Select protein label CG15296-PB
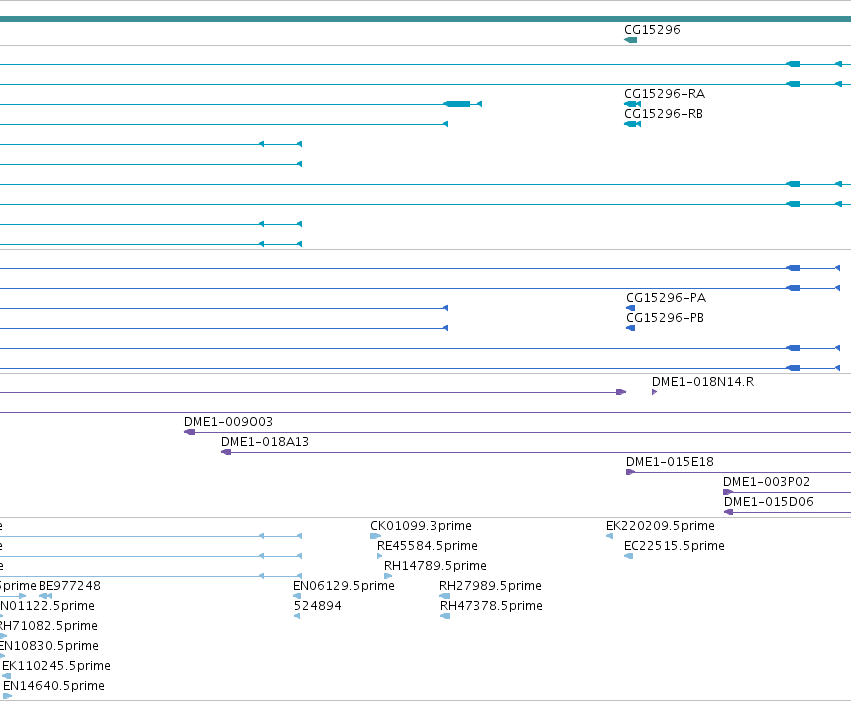The width and height of the screenshot is (851, 701). [665, 318]
